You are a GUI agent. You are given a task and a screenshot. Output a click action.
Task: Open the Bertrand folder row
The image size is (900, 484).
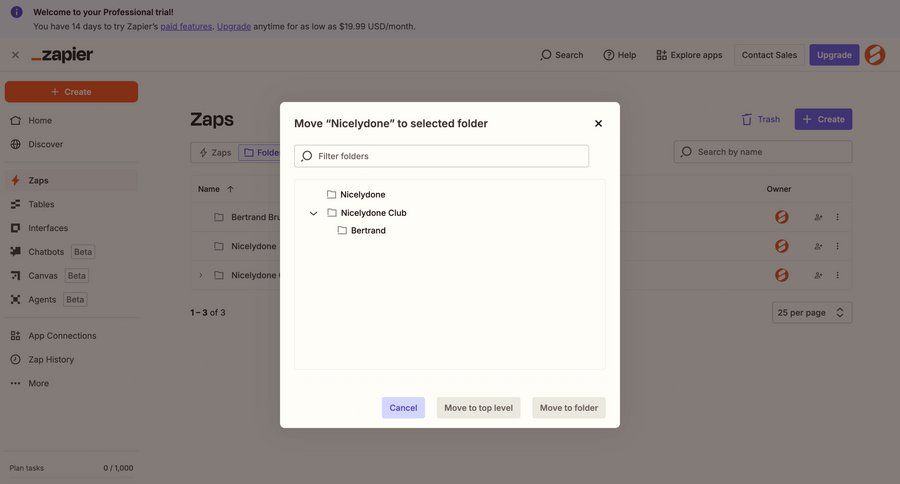(x=255, y=217)
